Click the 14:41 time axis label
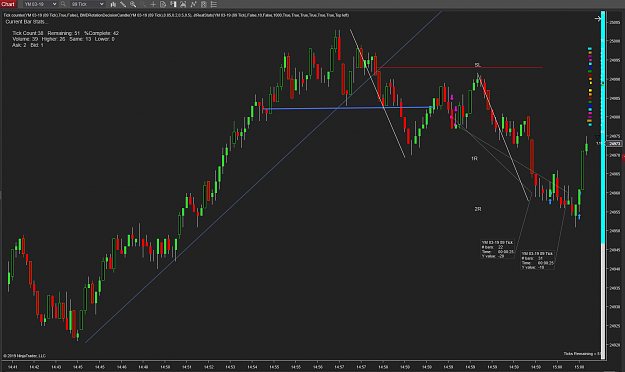Viewport: 625px width, 372px height. pos(12,367)
